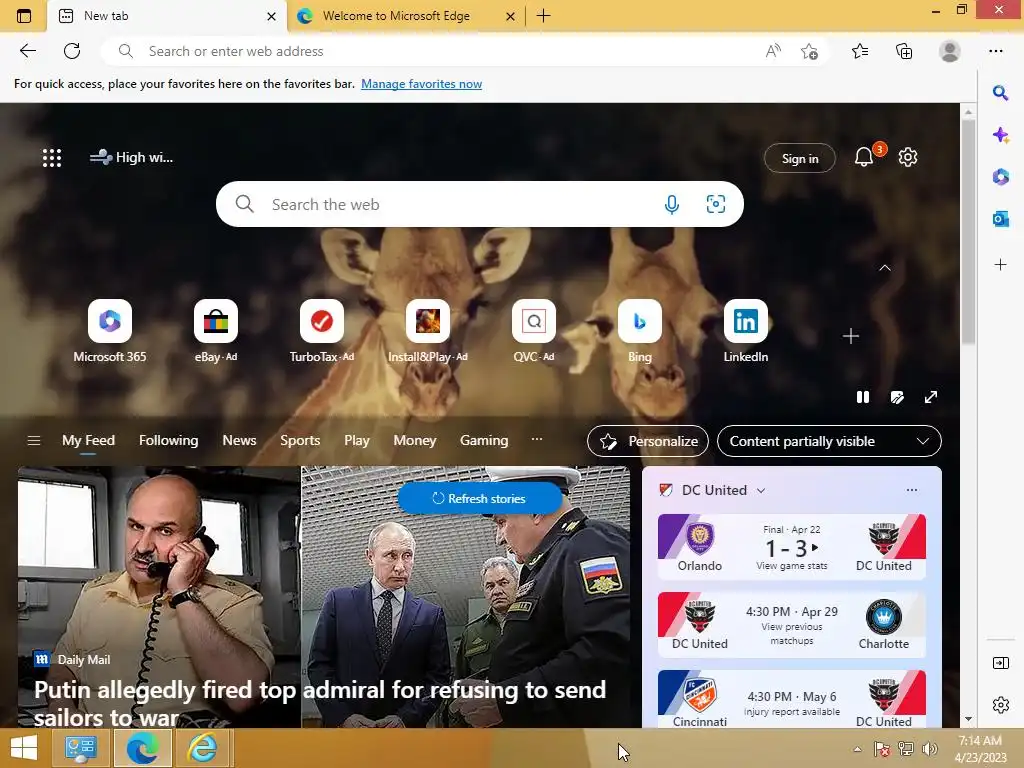Select the Gaming feed tab
Viewport: 1024px width, 768px height.
click(x=484, y=441)
